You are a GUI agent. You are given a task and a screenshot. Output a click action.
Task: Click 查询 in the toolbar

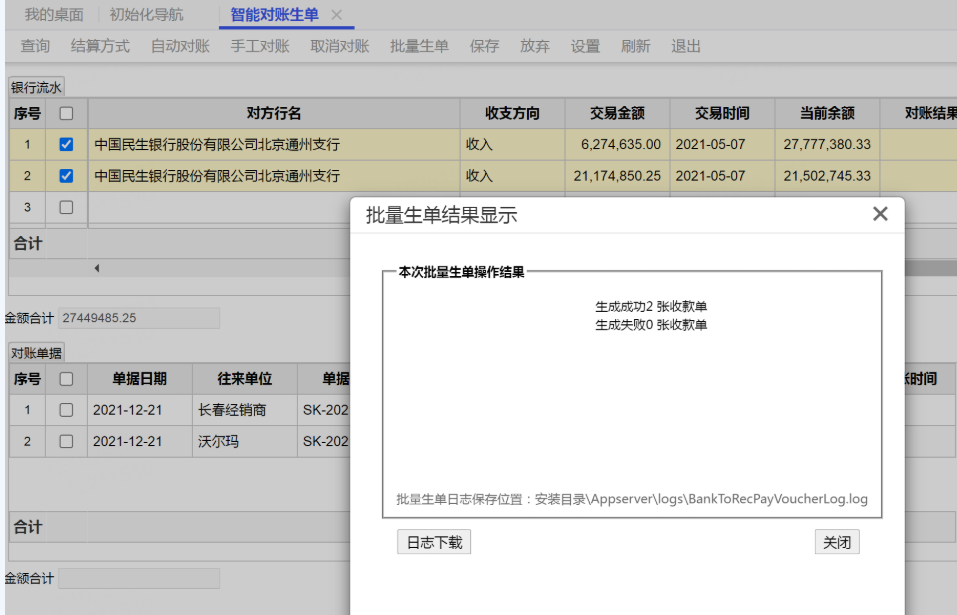click(x=35, y=46)
